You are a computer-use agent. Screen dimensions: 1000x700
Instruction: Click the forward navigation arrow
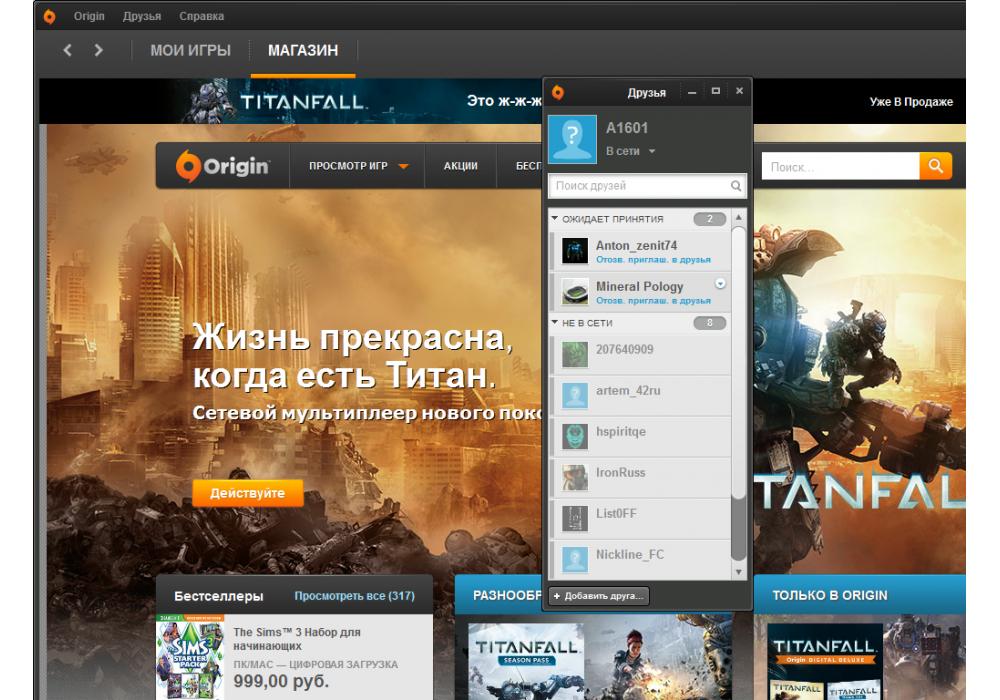click(98, 50)
